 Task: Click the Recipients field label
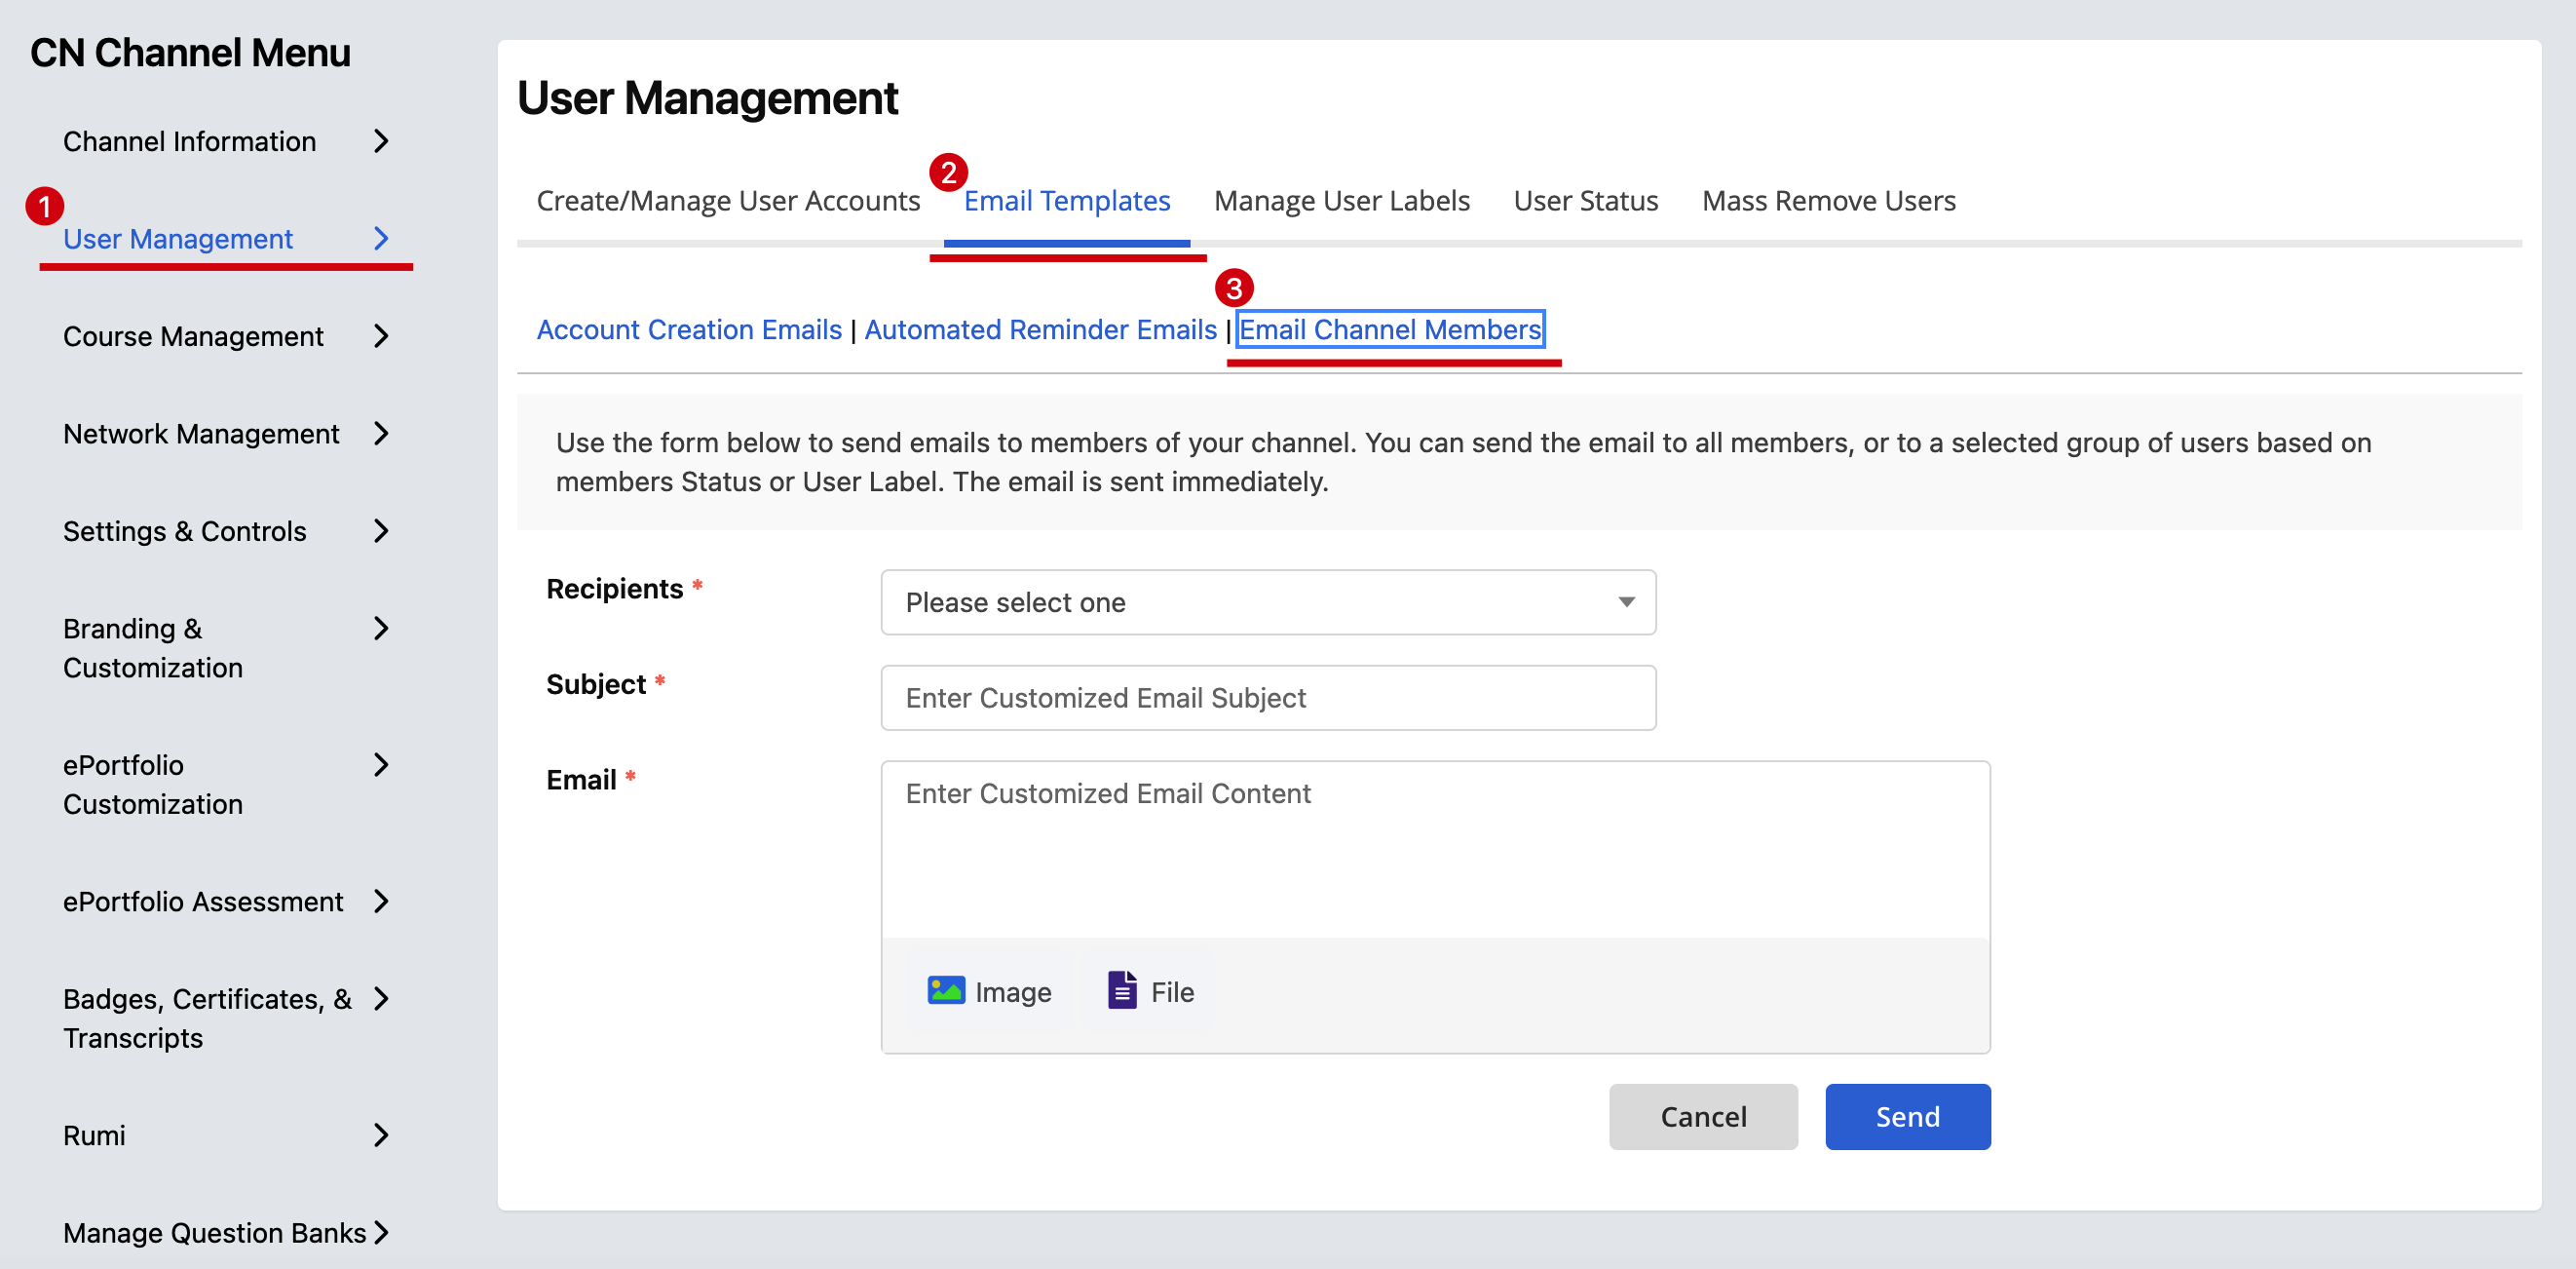click(614, 588)
